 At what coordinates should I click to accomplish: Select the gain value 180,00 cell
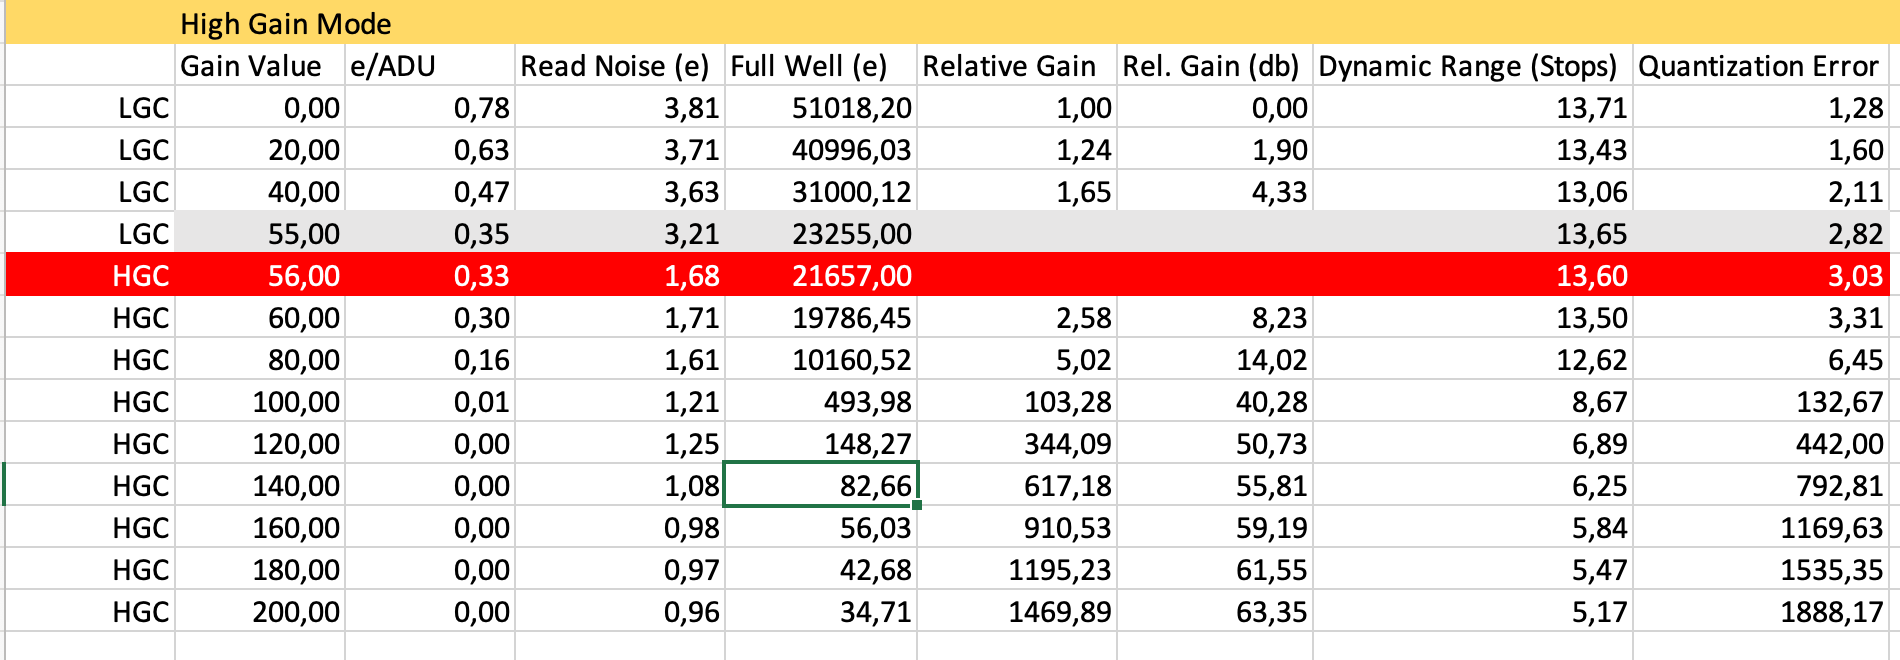(x=260, y=569)
